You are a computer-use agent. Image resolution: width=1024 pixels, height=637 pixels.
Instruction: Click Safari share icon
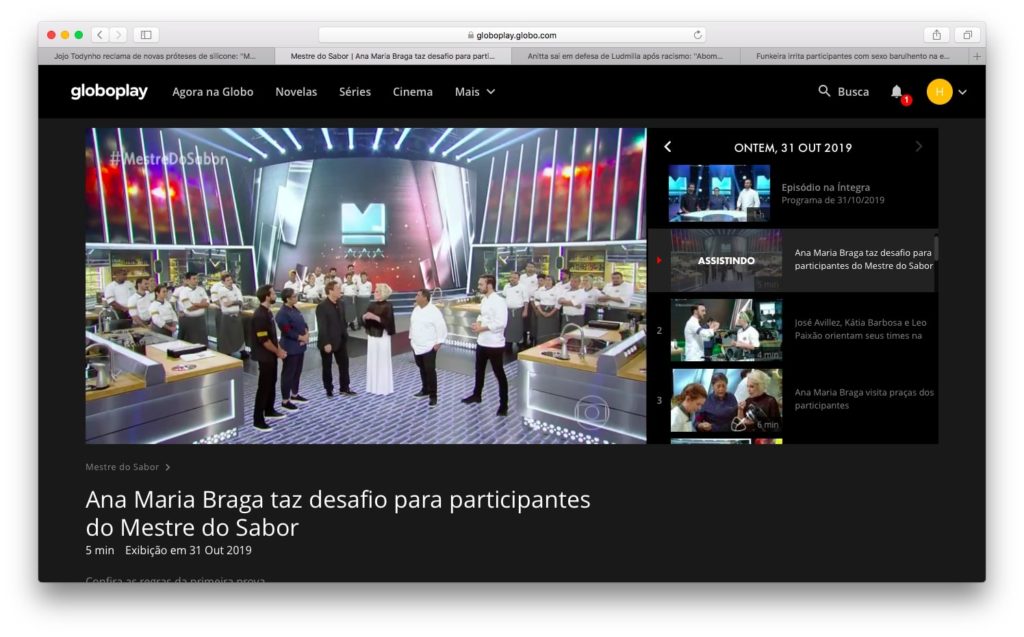pos(937,35)
